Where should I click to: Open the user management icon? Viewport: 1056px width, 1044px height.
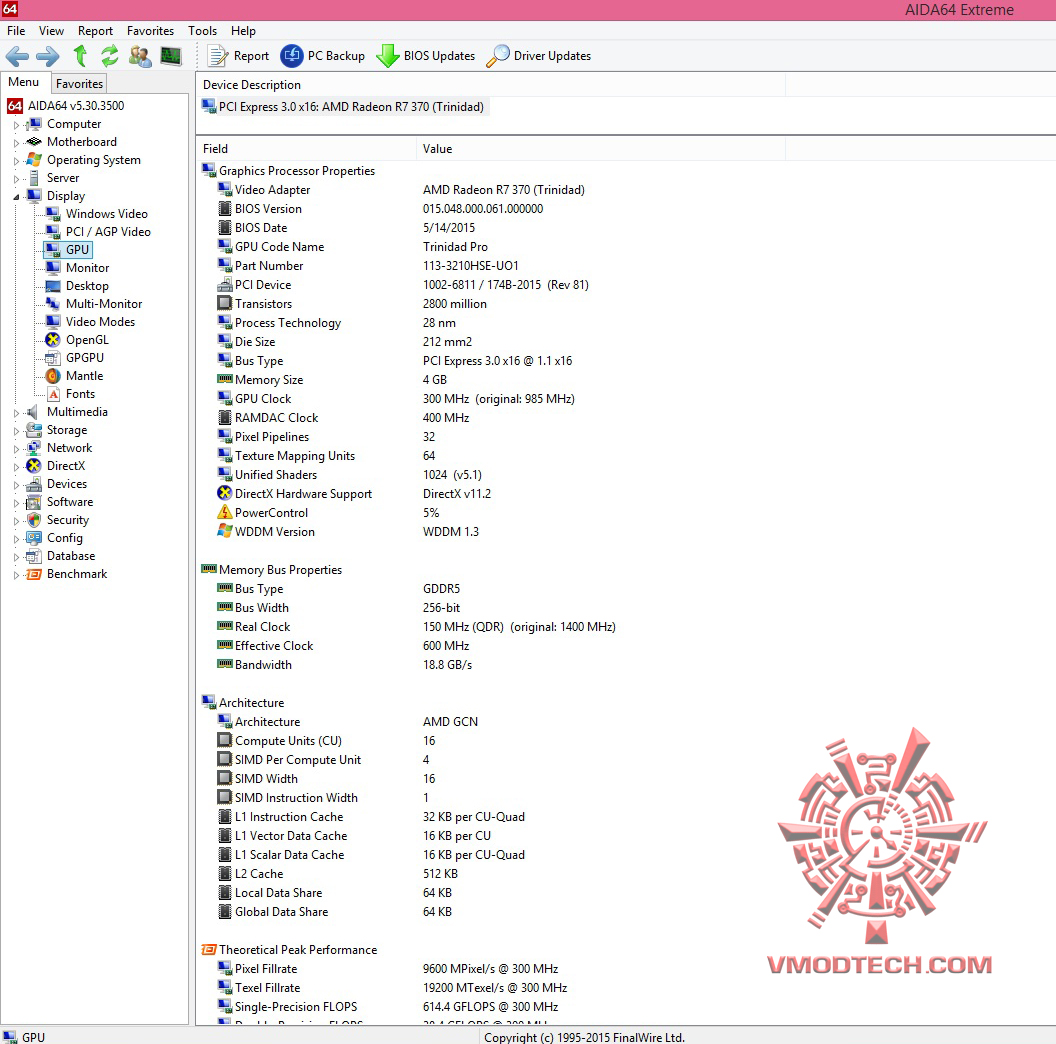click(x=140, y=56)
